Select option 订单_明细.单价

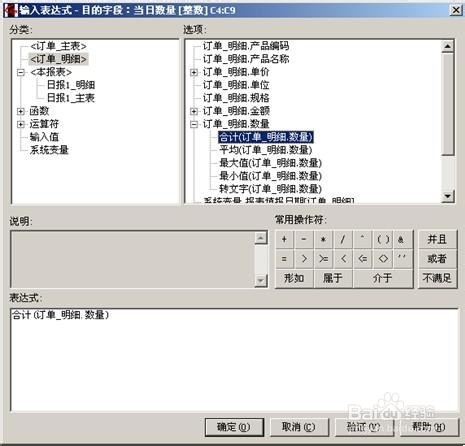236,72
